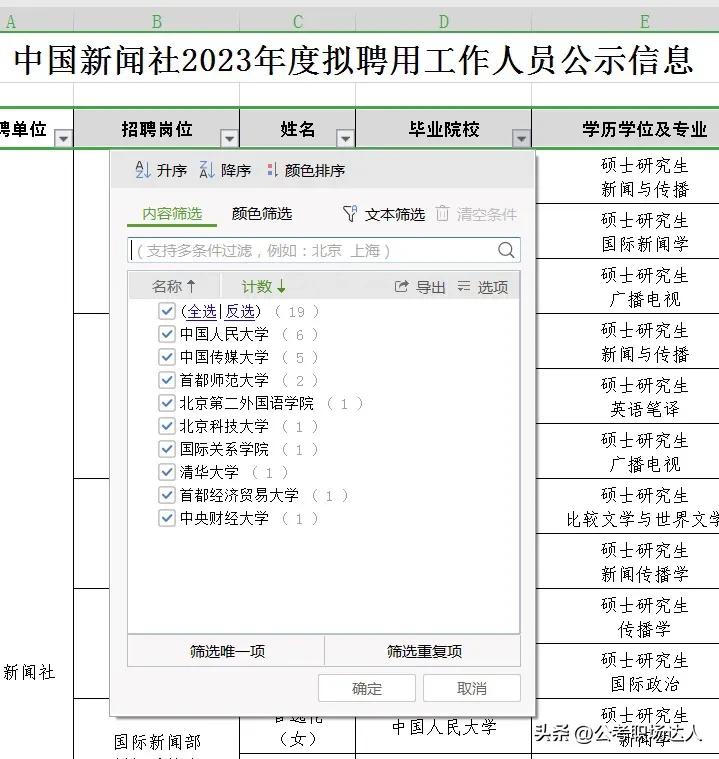Viewport: 719px width, 759px height.
Task: Uncheck 中国传媒大学 checkbox
Action: pos(167,357)
